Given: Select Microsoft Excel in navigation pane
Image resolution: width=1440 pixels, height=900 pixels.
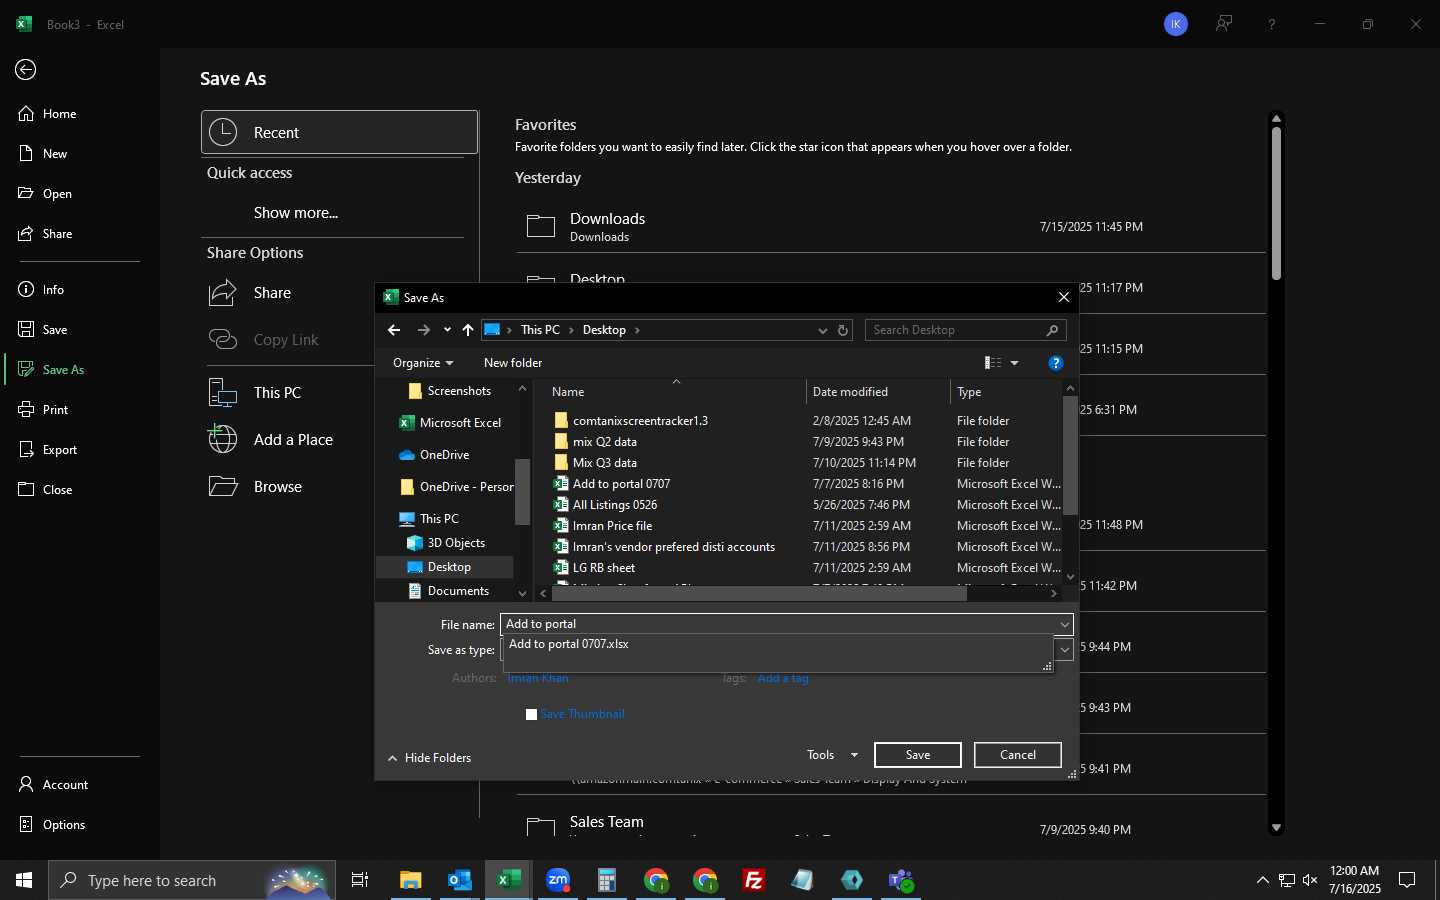Looking at the screenshot, I should point(451,423).
